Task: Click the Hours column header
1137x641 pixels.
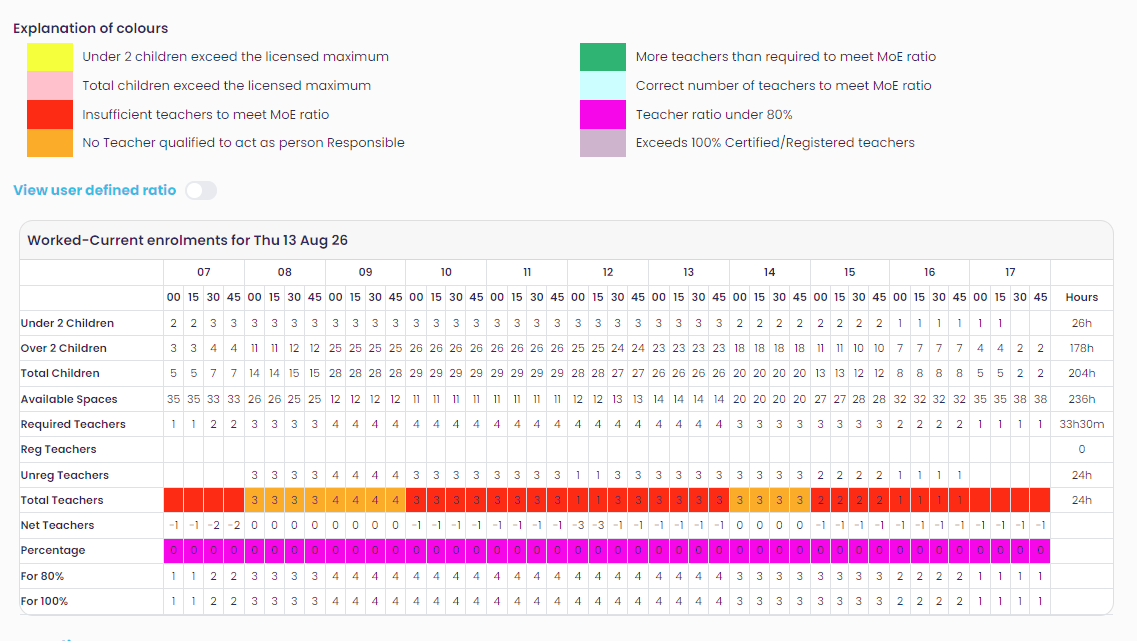Action: 1081,297
